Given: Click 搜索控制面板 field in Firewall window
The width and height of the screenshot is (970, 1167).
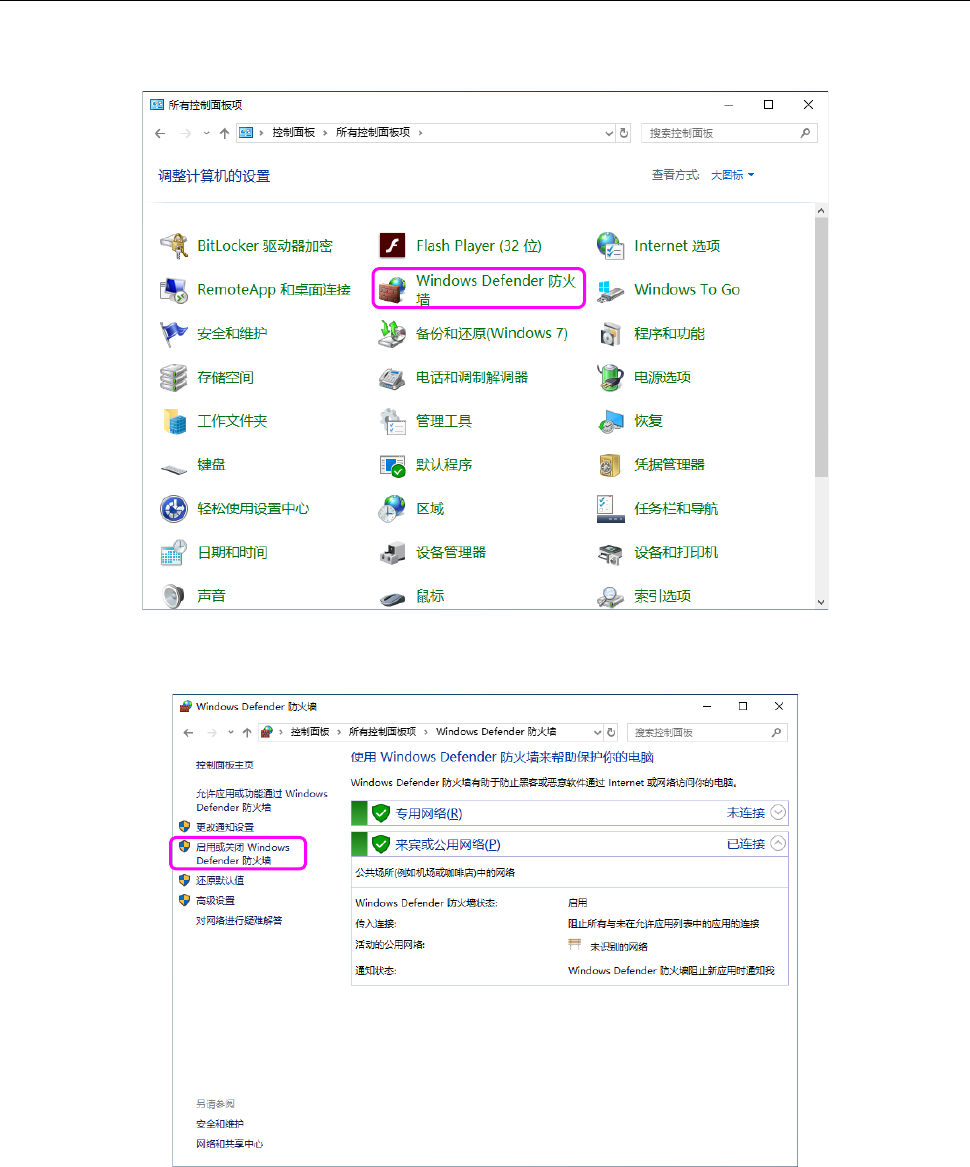Looking at the screenshot, I should click(706, 732).
